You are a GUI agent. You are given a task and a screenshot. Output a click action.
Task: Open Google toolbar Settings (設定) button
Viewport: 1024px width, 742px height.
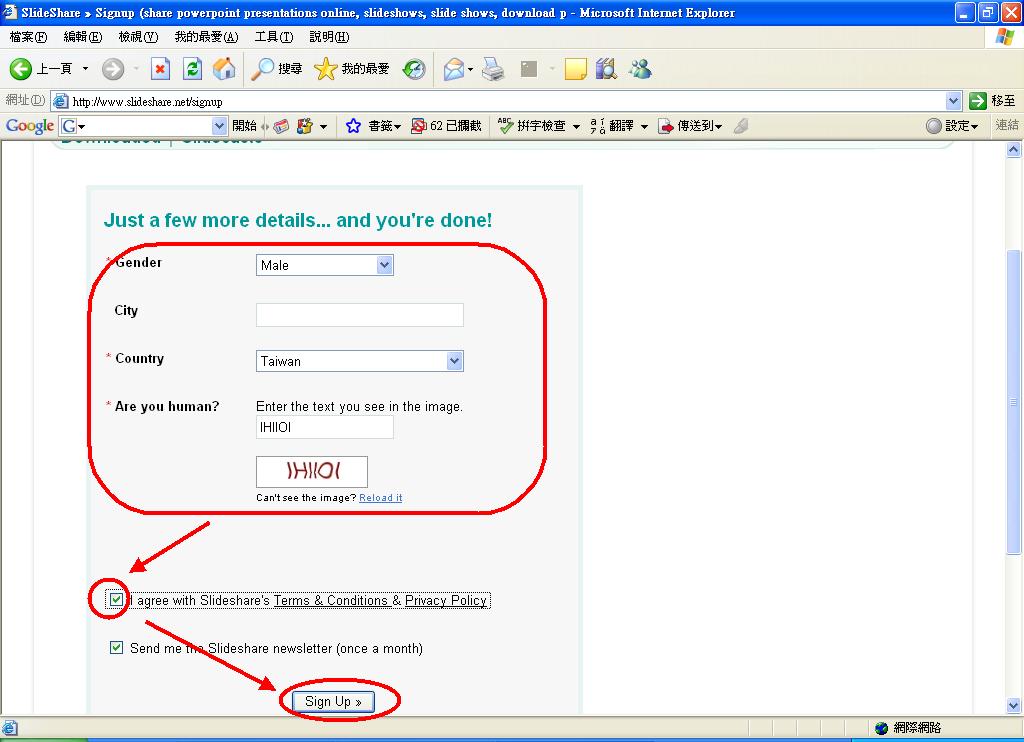pos(952,125)
